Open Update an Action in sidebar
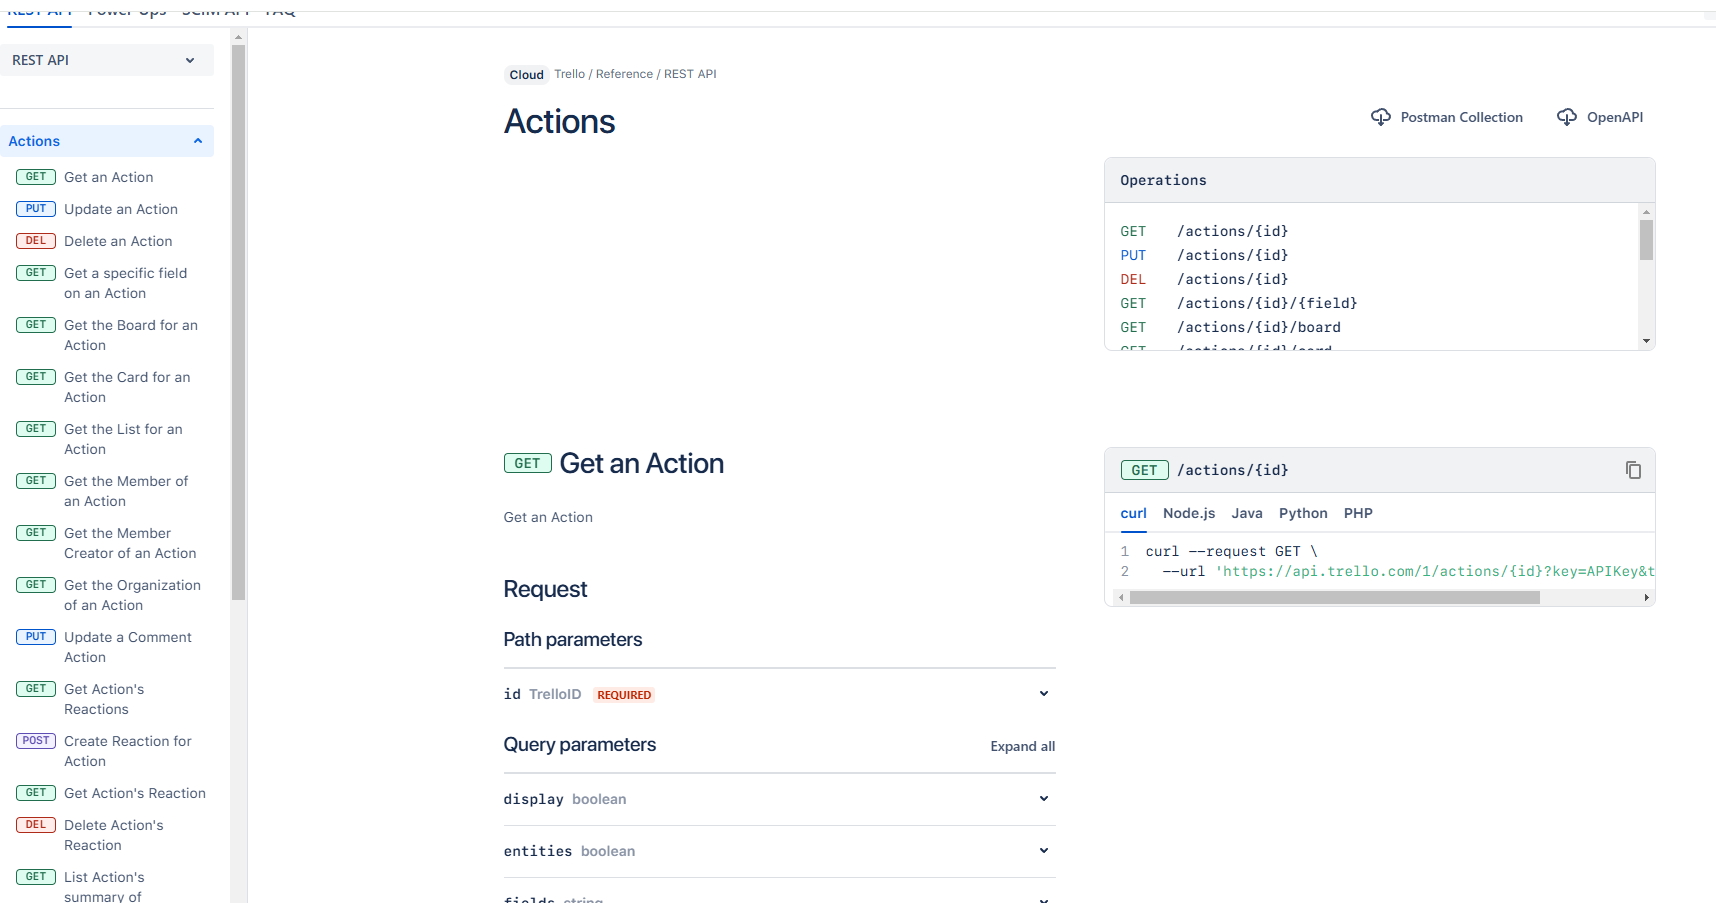This screenshot has width=1716, height=903. (x=121, y=209)
